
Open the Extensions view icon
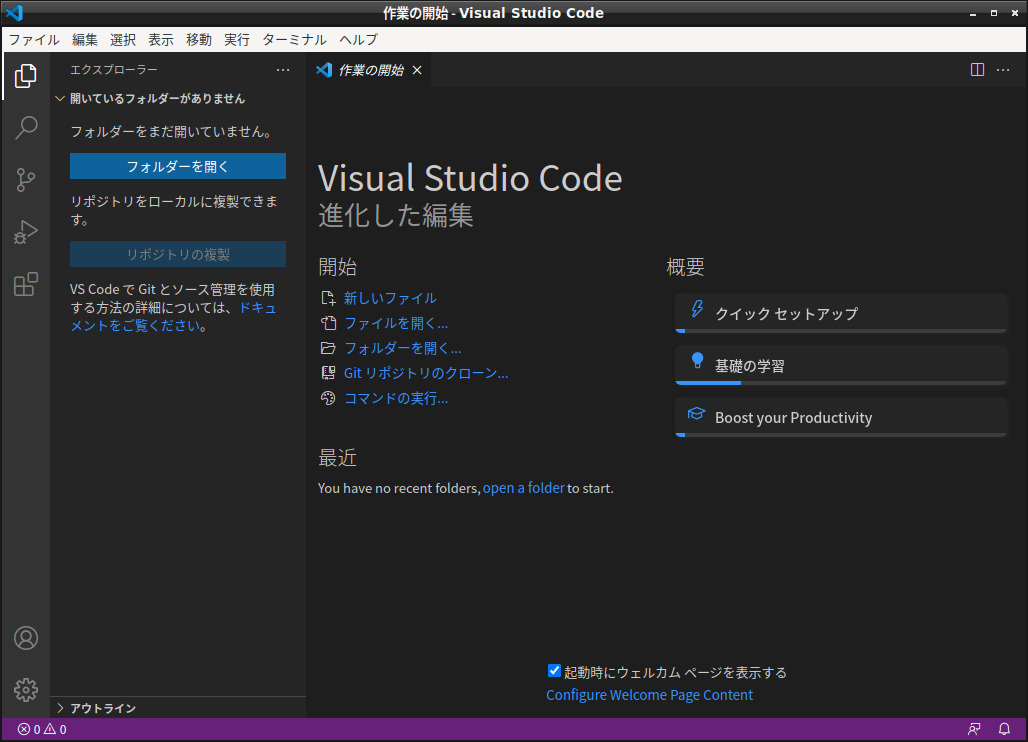pos(26,284)
